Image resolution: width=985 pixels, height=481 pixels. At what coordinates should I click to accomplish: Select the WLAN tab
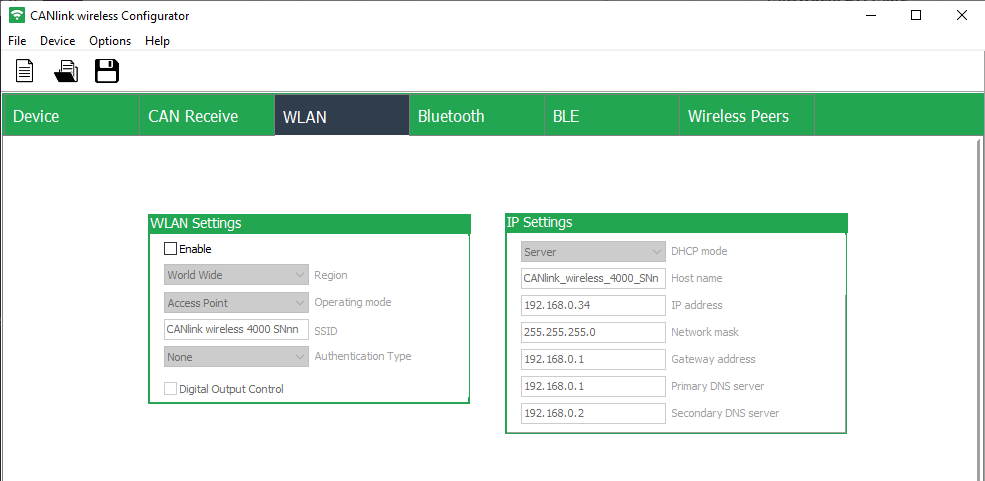point(342,116)
